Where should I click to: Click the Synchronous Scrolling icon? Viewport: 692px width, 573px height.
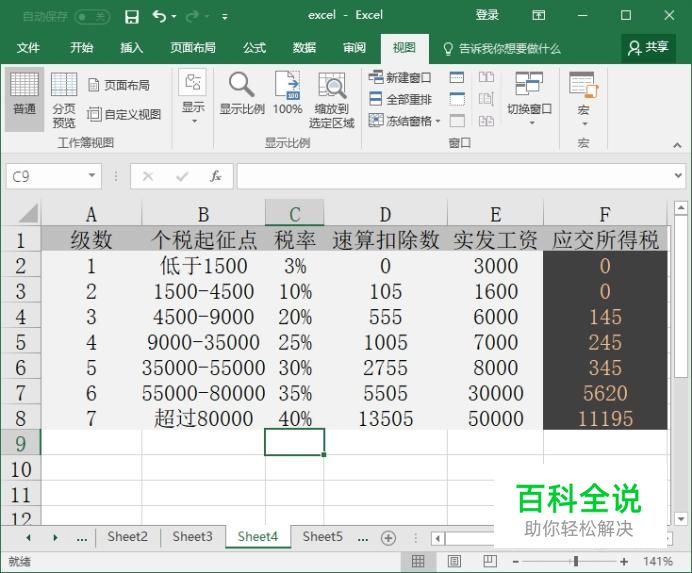pos(486,99)
